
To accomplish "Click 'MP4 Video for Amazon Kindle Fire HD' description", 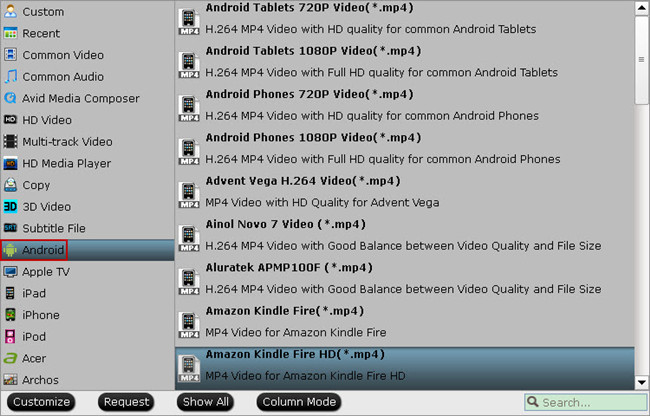I will pyautogui.click(x=306, y=376).
